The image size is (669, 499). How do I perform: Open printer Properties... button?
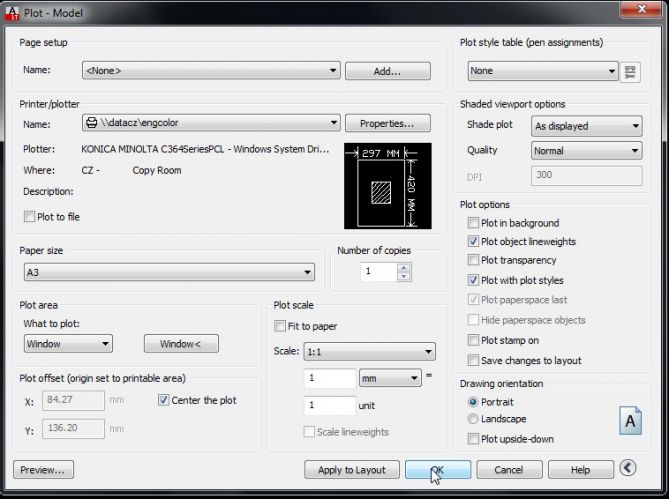[x=387, y=123]
